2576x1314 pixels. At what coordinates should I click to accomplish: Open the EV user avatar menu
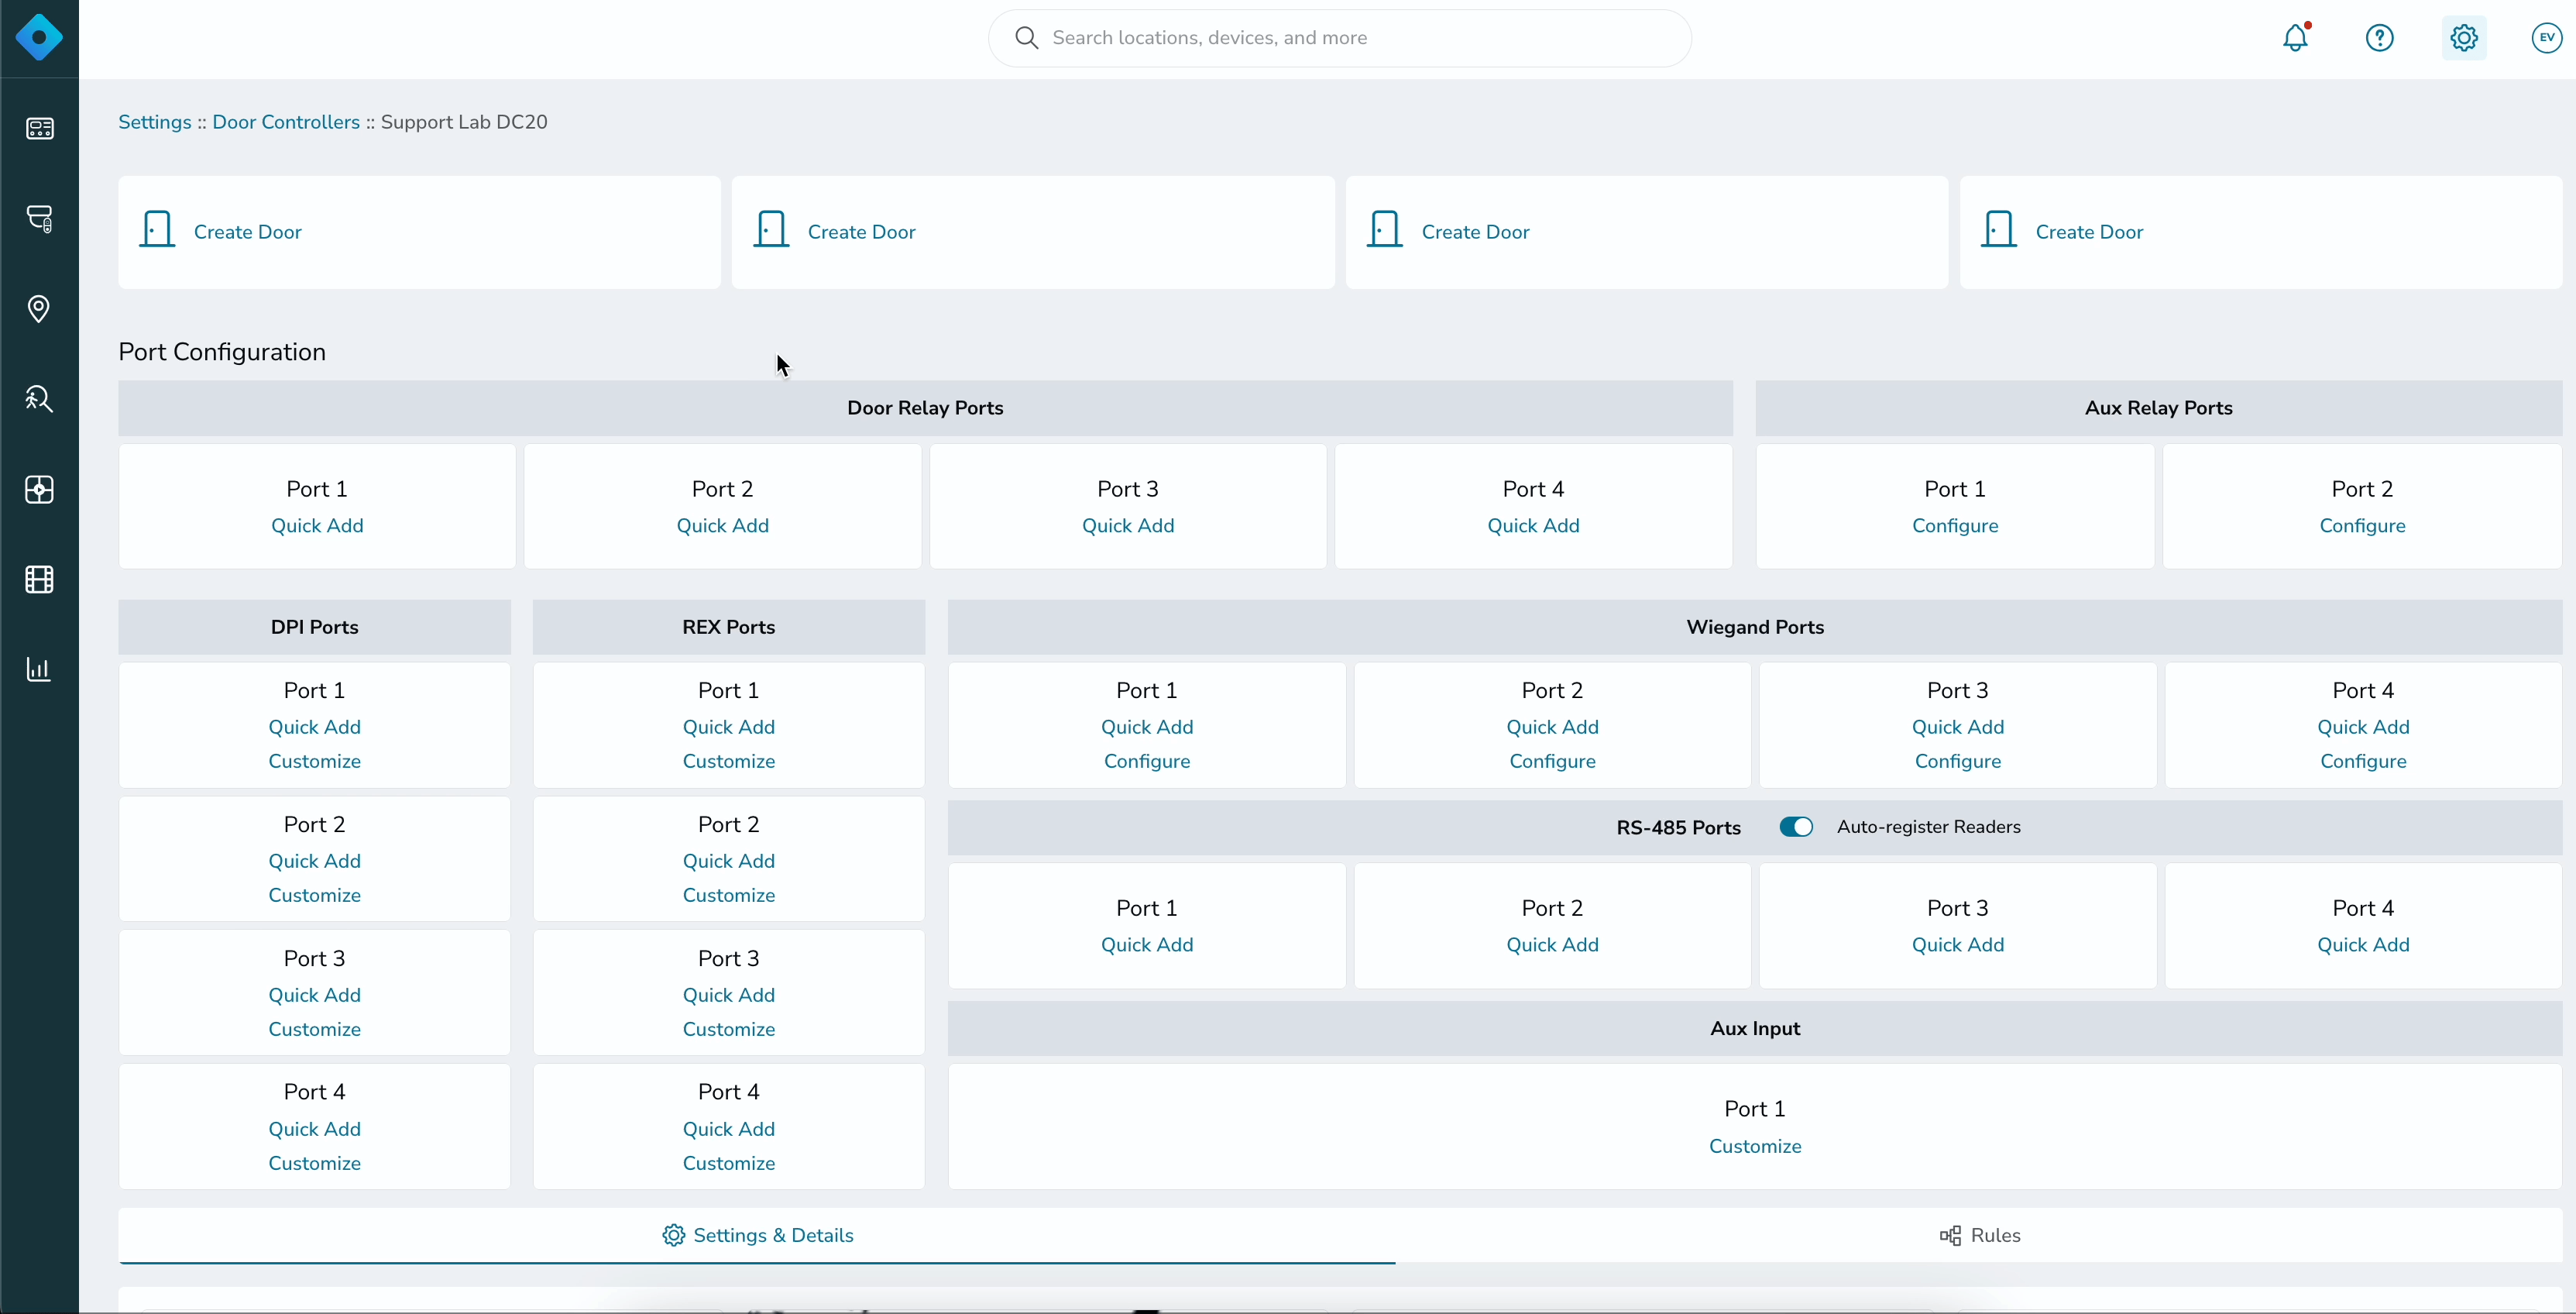[x=2547, y=38]
